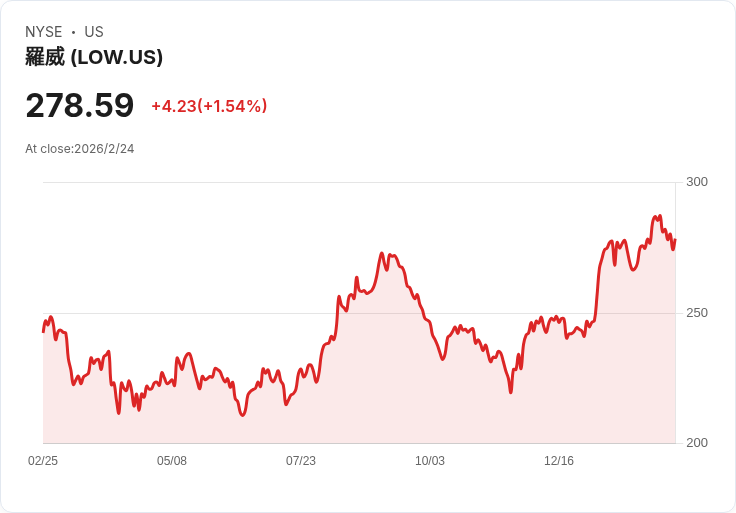This screenshot has height=513, width=736.
Task: Select the 05/08 date on x-axis
Action: [172, 461]
